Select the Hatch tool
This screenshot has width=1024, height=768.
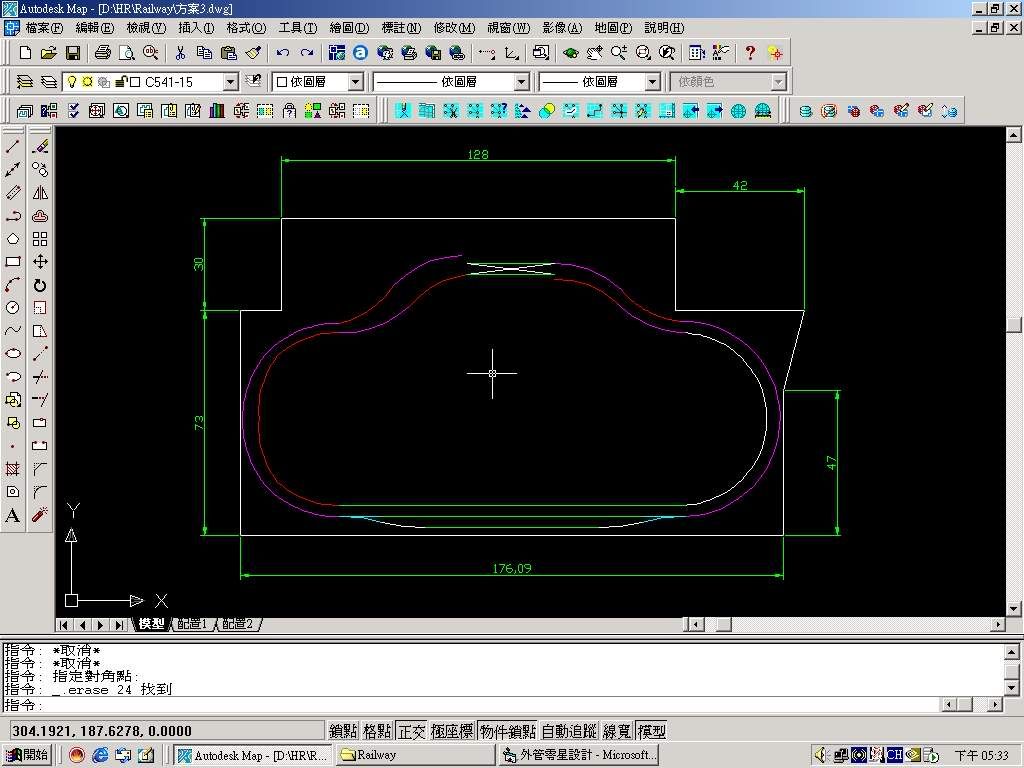(x=12, y=469)
